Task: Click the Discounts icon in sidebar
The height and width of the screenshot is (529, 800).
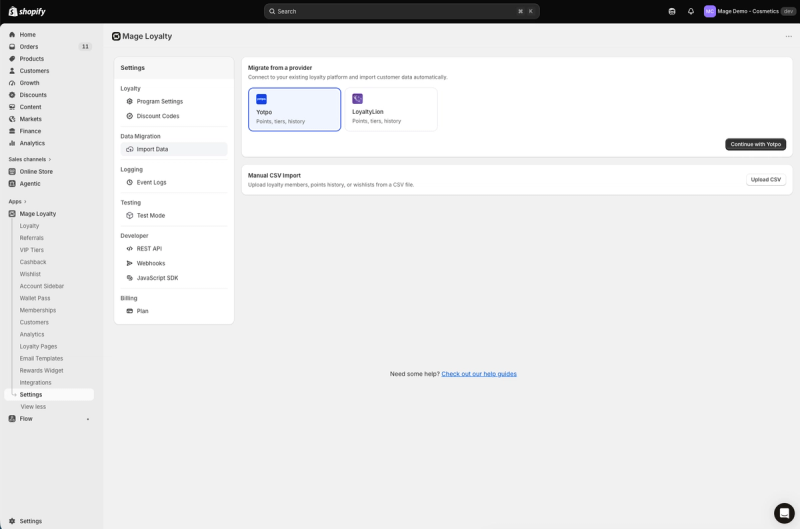Action: [12, 95]
